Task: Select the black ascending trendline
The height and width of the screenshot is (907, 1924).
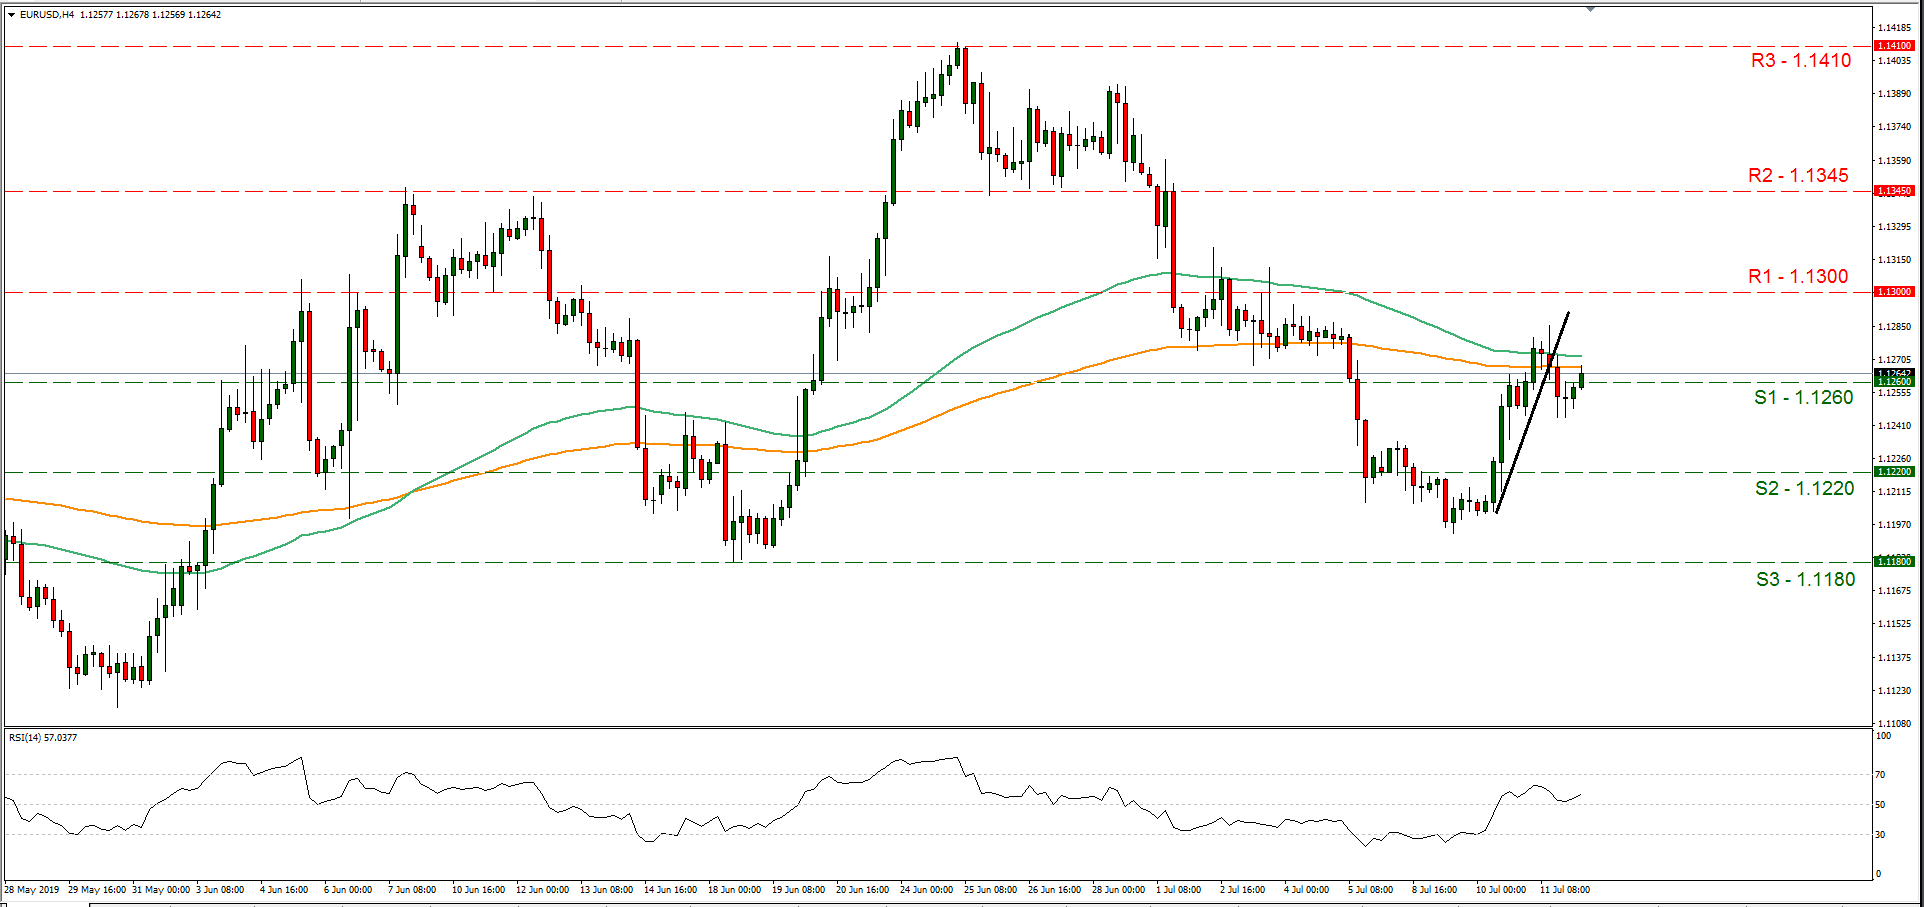Action: (1532, 412)
